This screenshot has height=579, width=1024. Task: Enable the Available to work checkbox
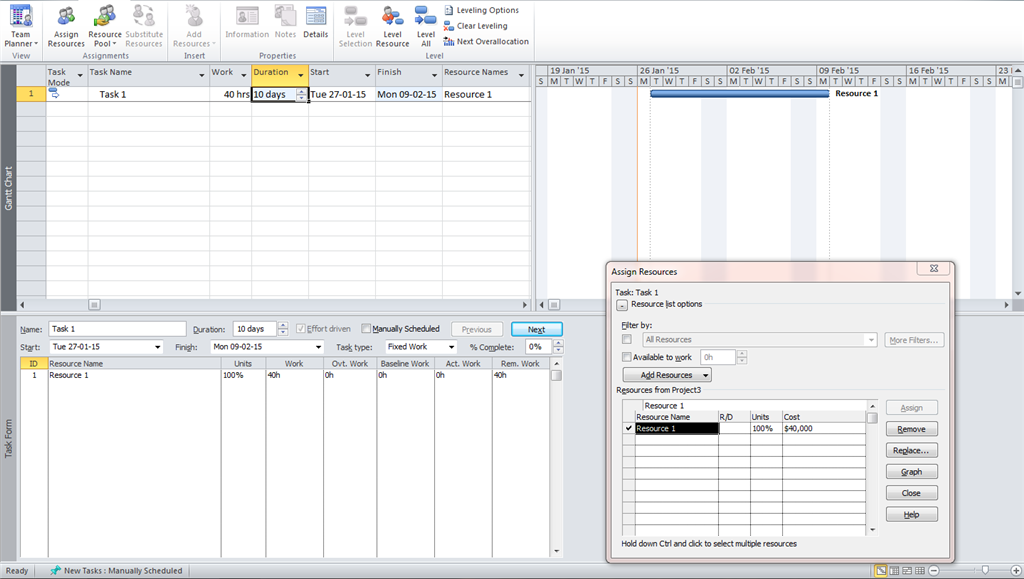click(627, 357)
